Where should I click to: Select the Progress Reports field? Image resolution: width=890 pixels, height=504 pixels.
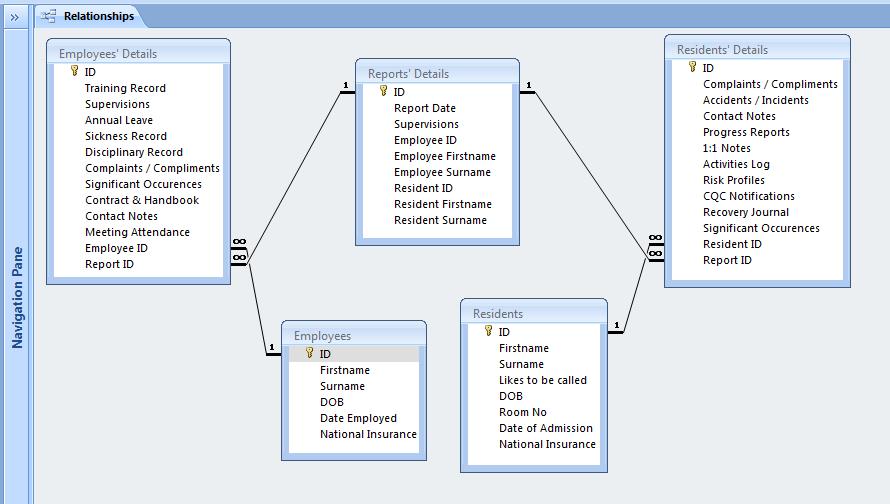click(746, 132)
